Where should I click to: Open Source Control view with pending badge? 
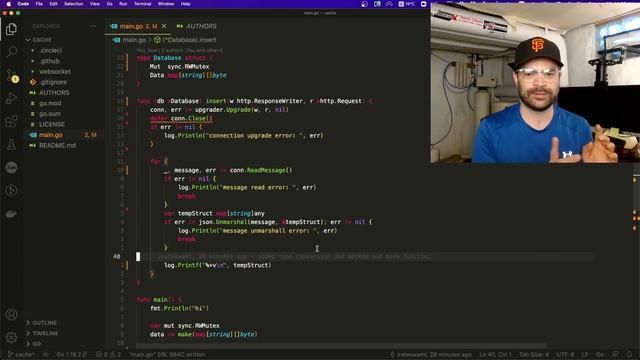tap(11, 76)
